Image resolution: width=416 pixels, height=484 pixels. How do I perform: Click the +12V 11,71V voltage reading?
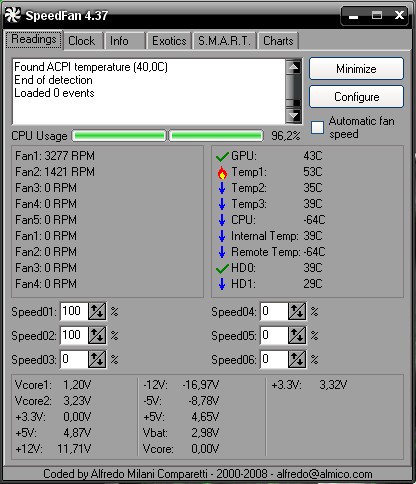pos(53,449)
